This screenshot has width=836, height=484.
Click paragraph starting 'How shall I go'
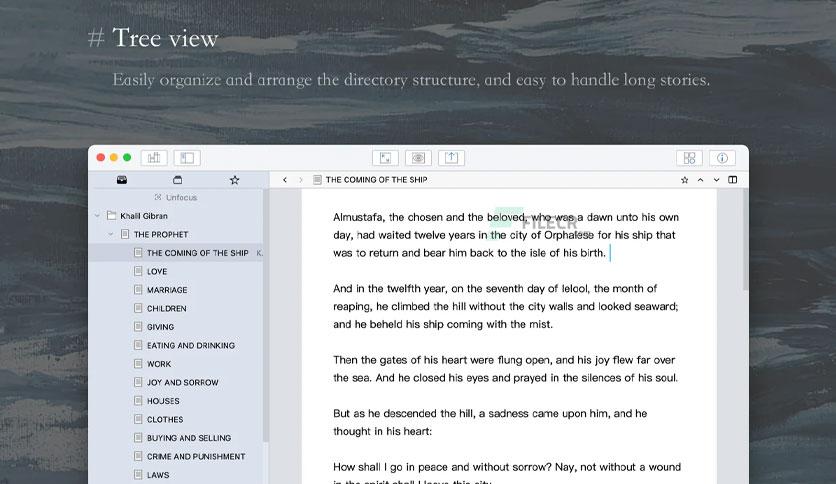tap(507, 472)
